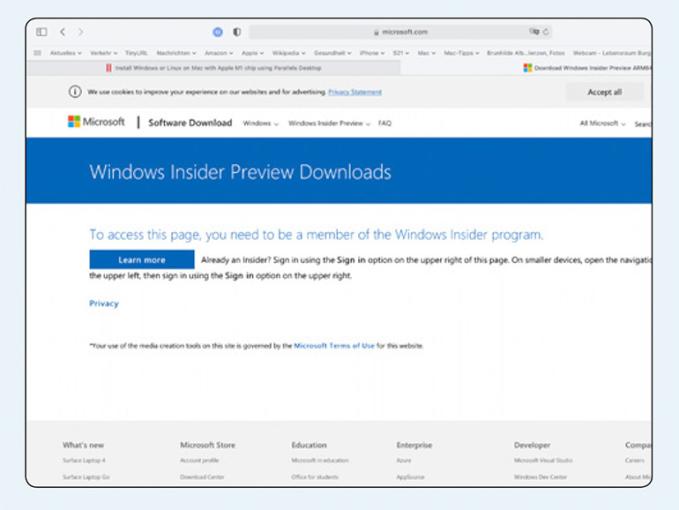Click the Enterprise footer heading
Image resolution: width=679 pixels, height=510 pixels.
coord(414,445)
